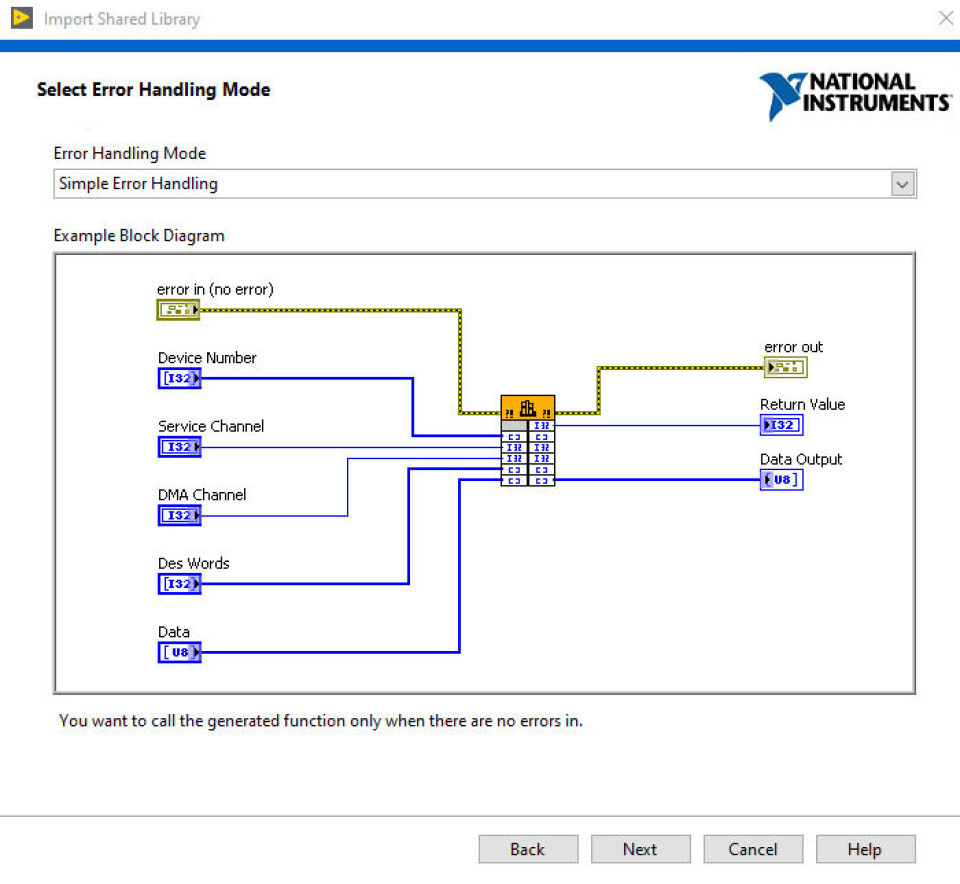Click the Back button
Image resolution: width=960 pixels, height=884 pixels.
coord(528,849)
